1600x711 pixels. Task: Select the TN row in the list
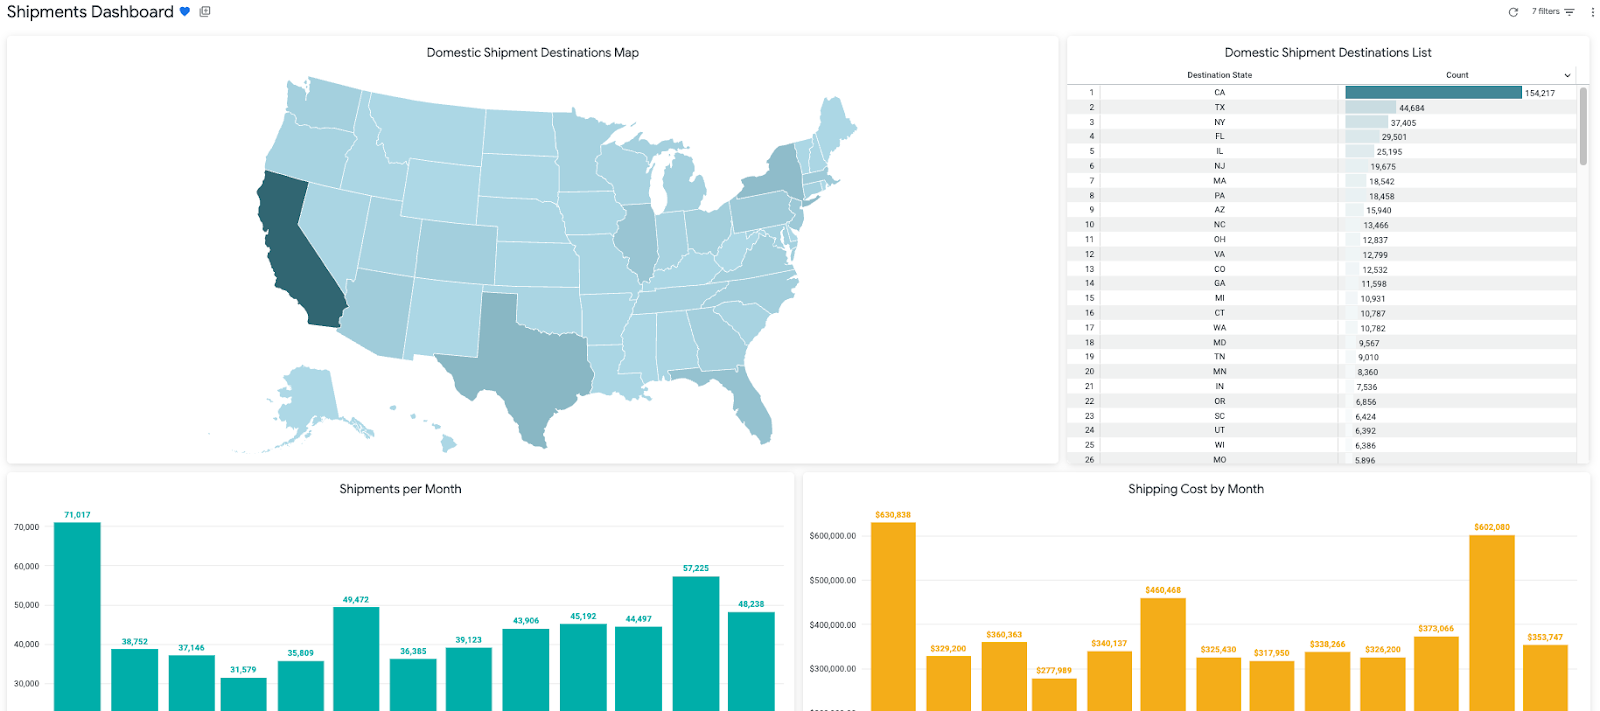tap(1322, 356)
